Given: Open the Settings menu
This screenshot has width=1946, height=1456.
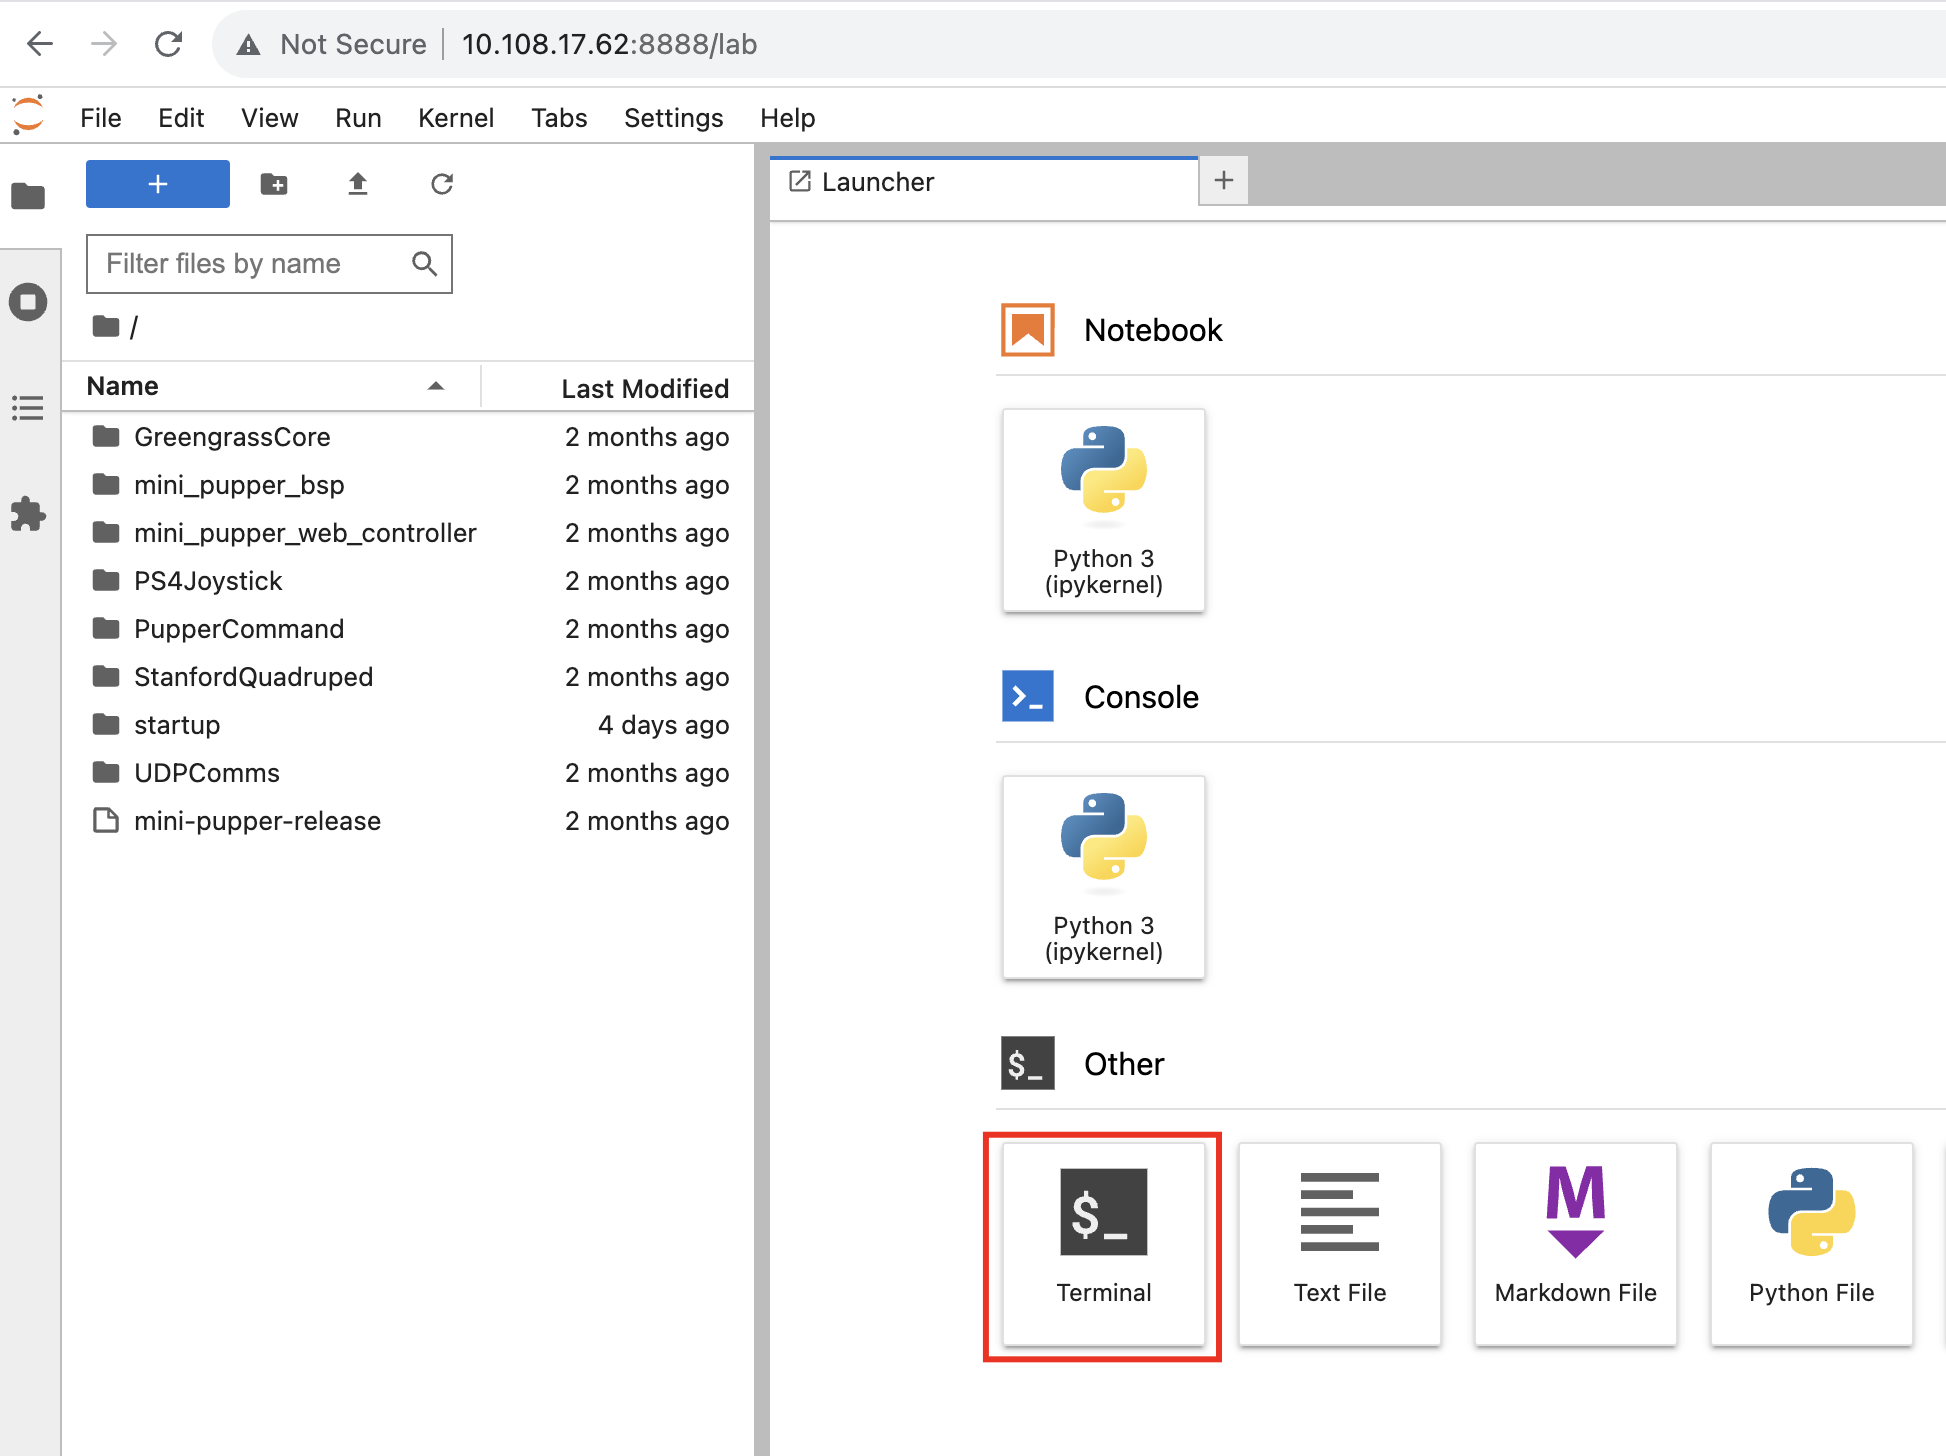Looking at the screenshot, I should pyautogui.click(x=673, y=118).
